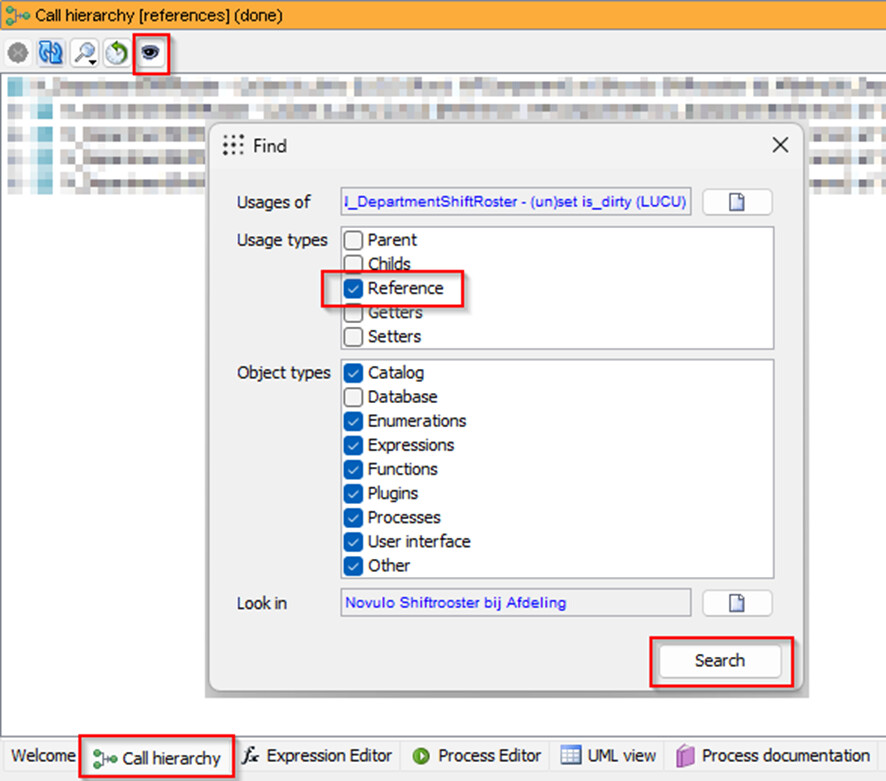
Task: Uncheck the Expressions object type
Action: click(353, 445)
